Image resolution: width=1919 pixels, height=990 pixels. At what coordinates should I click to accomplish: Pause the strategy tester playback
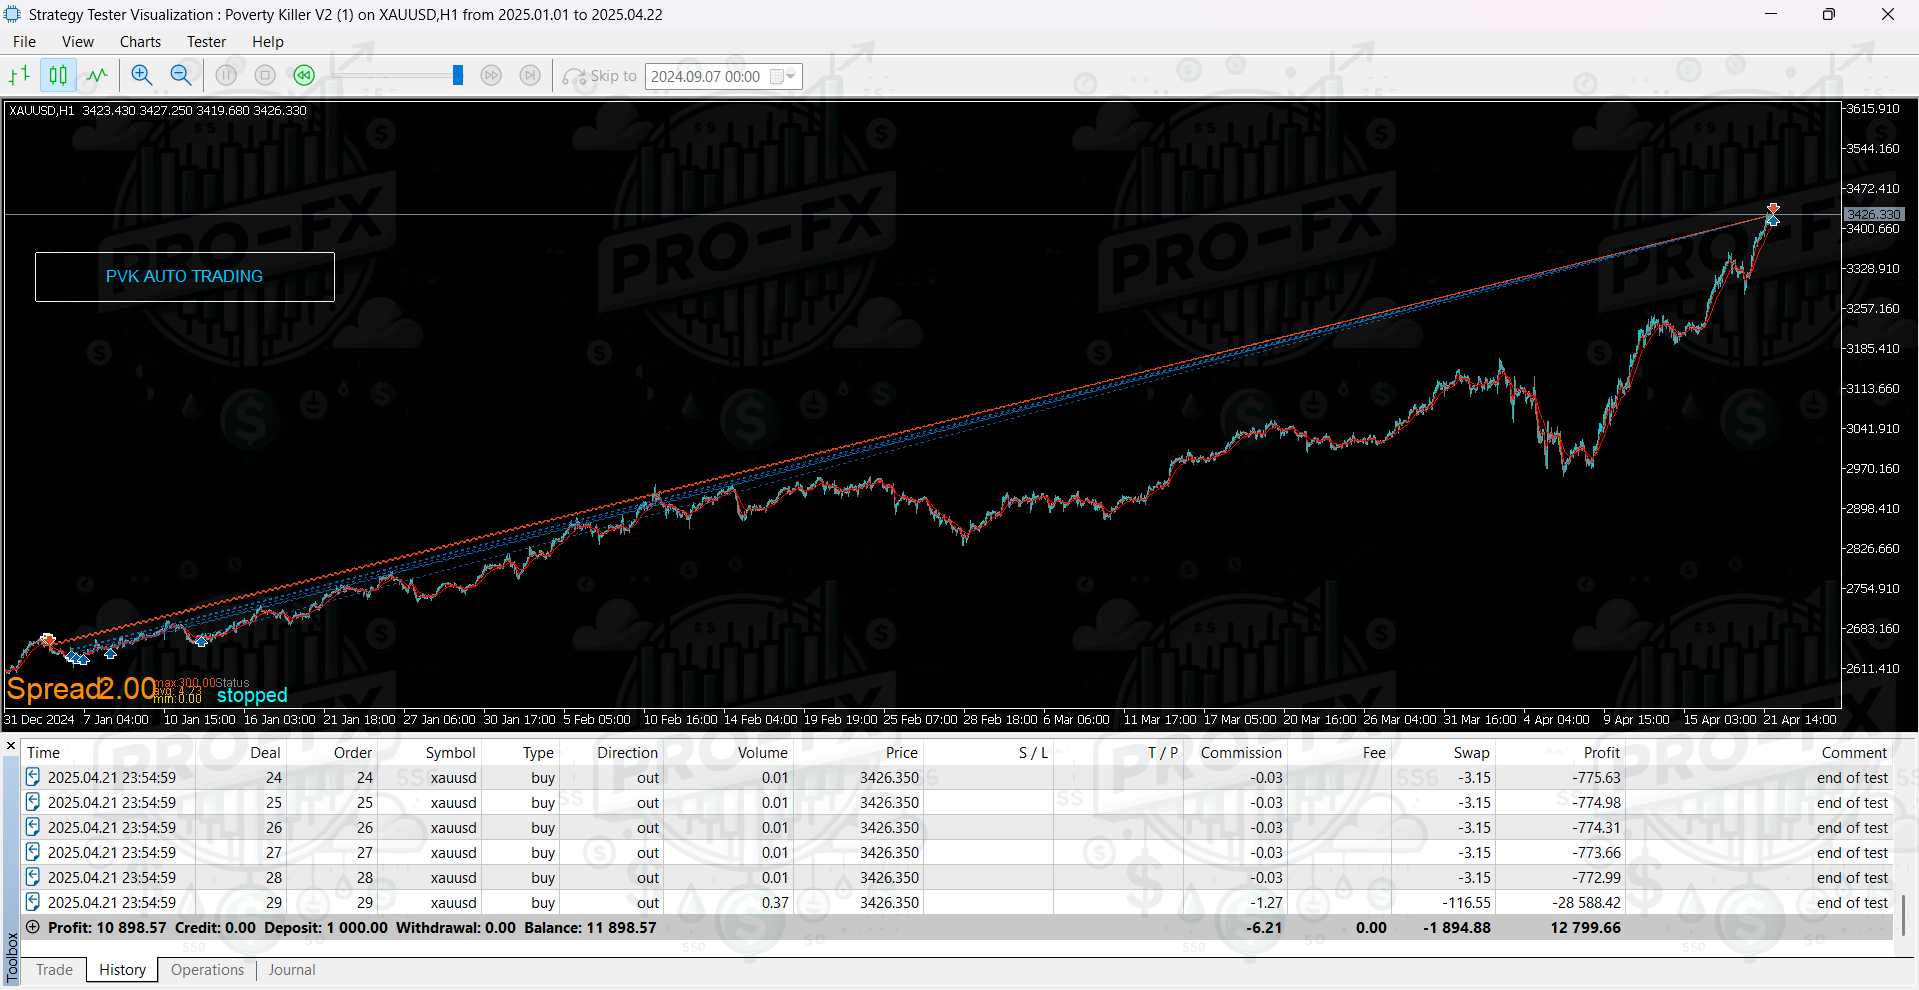[226, 74]
